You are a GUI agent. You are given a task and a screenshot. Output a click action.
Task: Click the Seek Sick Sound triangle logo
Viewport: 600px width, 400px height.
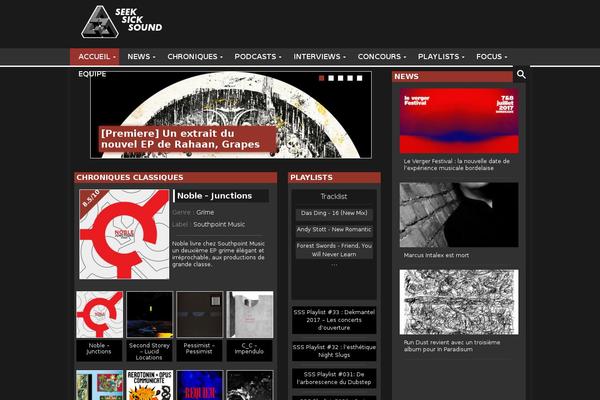point(99,22)
